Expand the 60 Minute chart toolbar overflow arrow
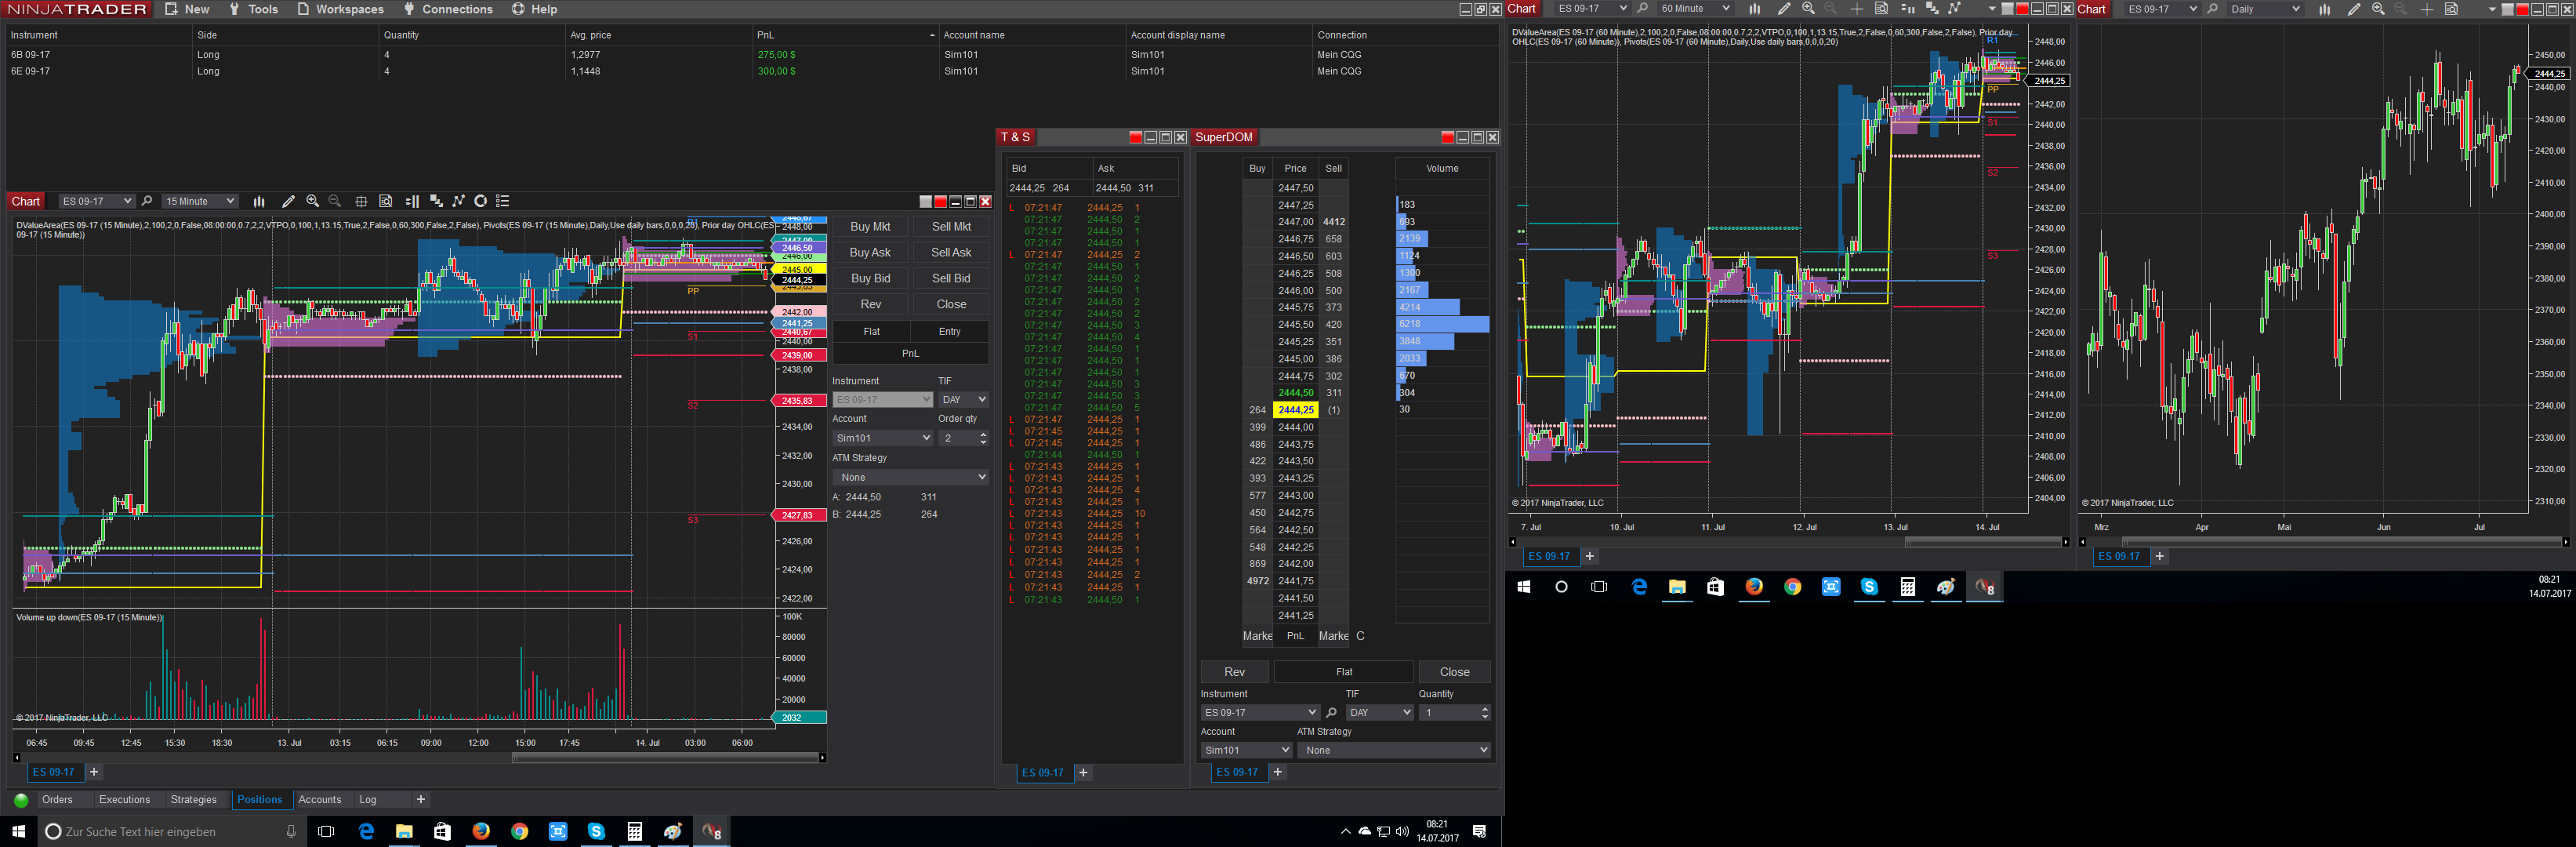The height and width of the screenshot is (847, 2576). 1992,9
